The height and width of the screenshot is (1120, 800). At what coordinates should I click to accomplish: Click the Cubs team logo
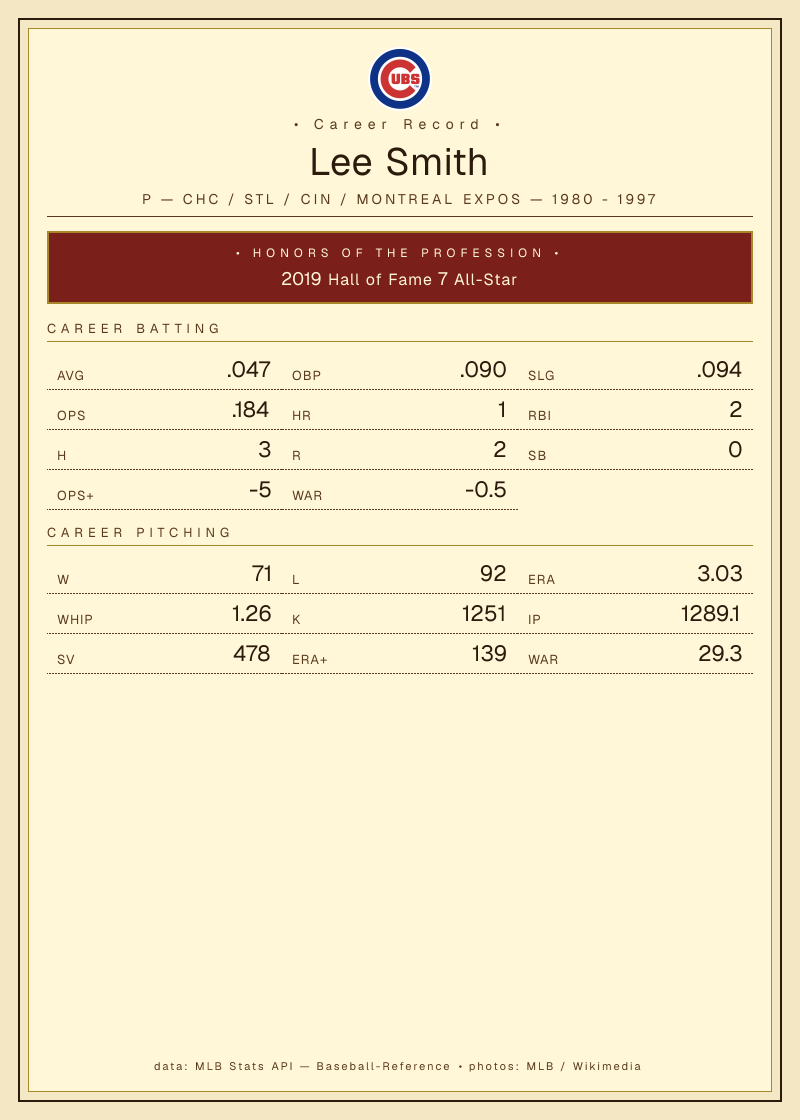click(x=400, y=79)
